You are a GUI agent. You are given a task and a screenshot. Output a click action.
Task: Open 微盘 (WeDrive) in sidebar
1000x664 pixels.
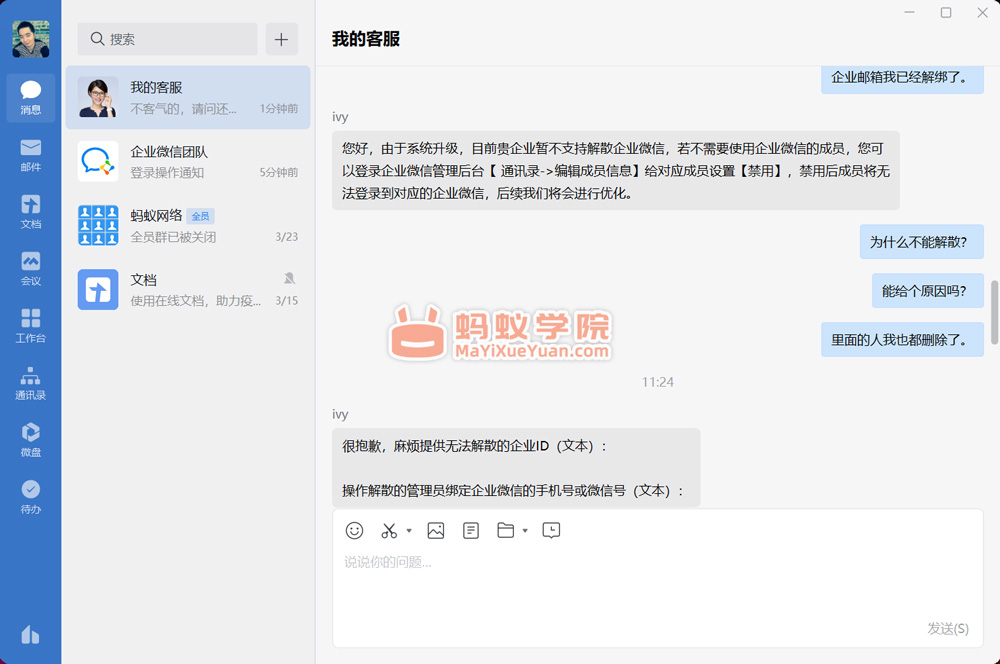click(x=30, y=439)
